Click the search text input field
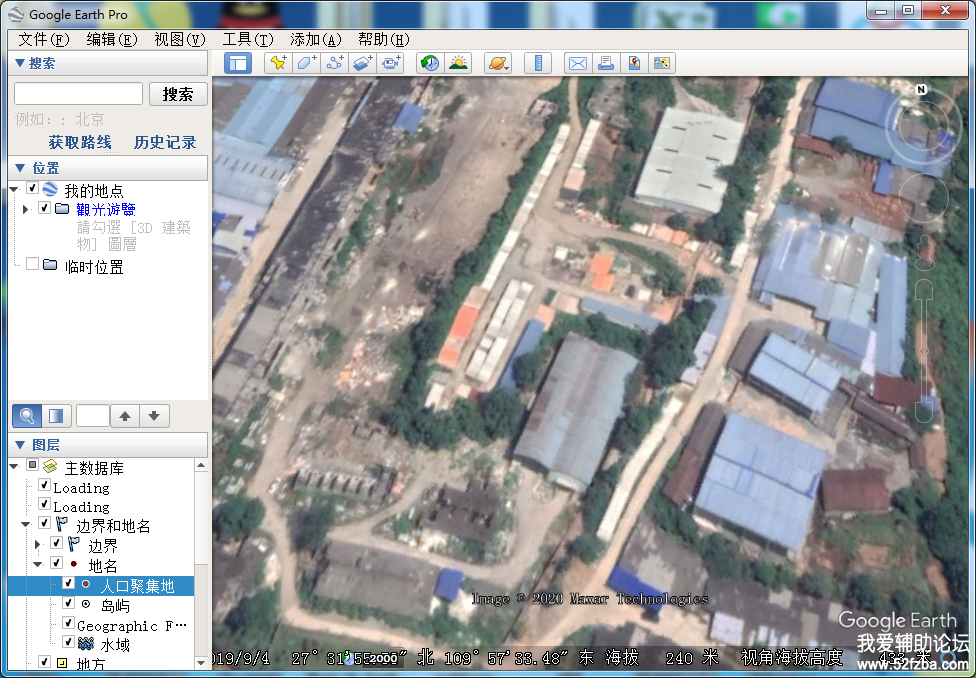The image size is (976, 678). coord(78,94)
